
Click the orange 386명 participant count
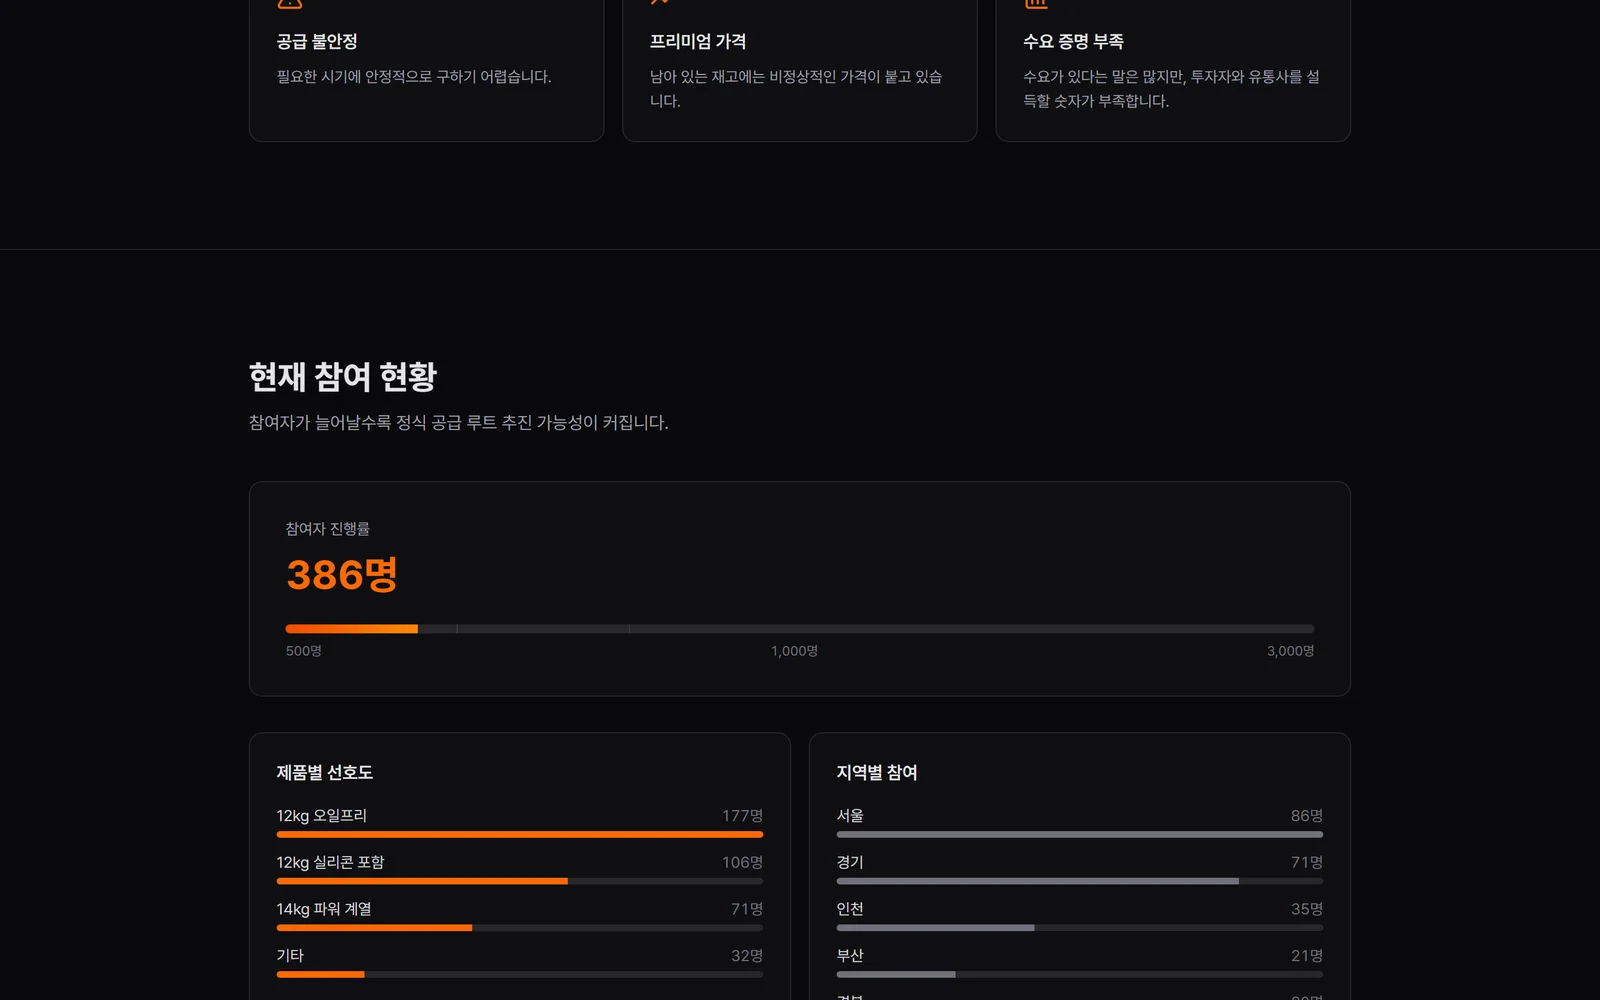(x=342, y=575)
